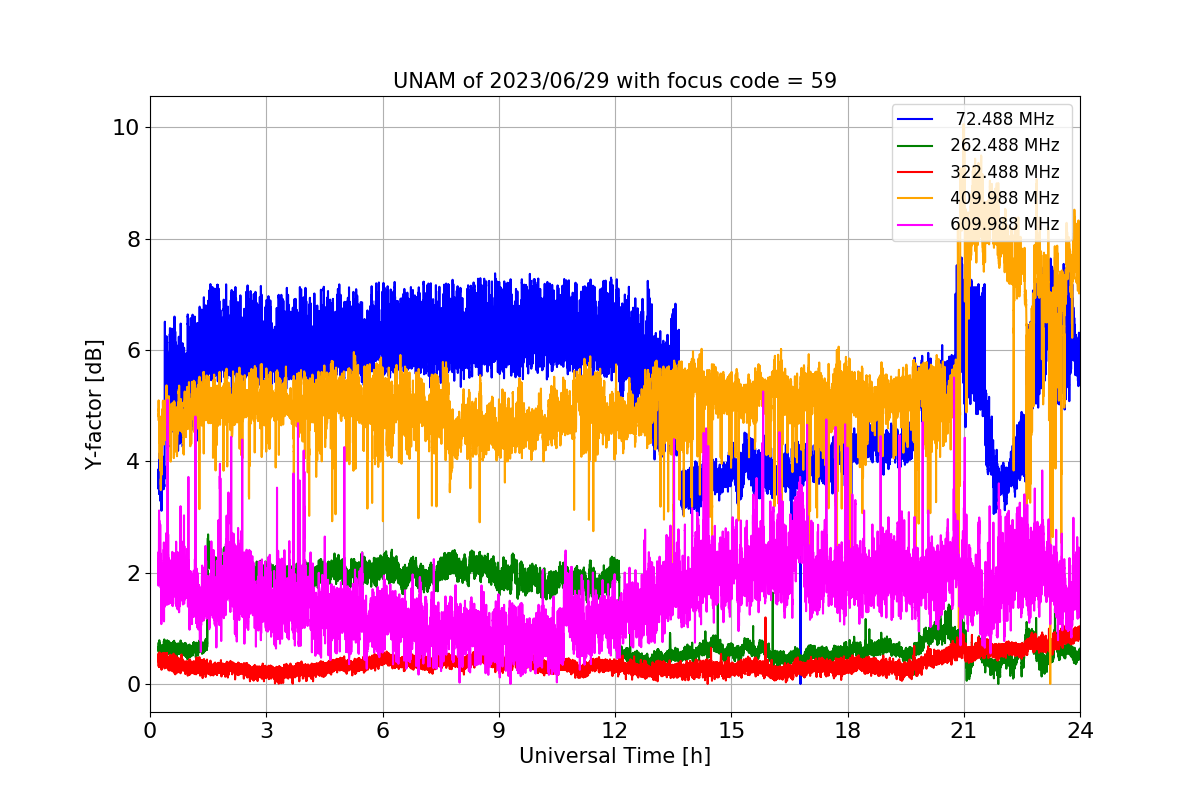This screenshot has height=800, width=1200.
Task: Click x-axis tick label '21'
Action: 964,730
